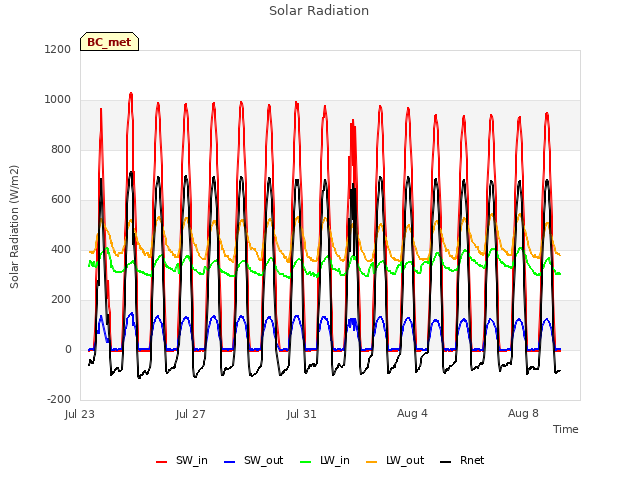This screenshot has width=640, height=480.
Task: Click the 800 y-axis tick label
Action: [x=61, y=150]
